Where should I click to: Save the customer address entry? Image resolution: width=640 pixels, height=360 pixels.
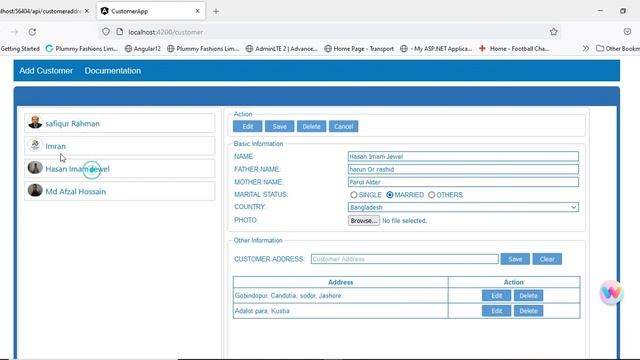click(x=515, y=259)
